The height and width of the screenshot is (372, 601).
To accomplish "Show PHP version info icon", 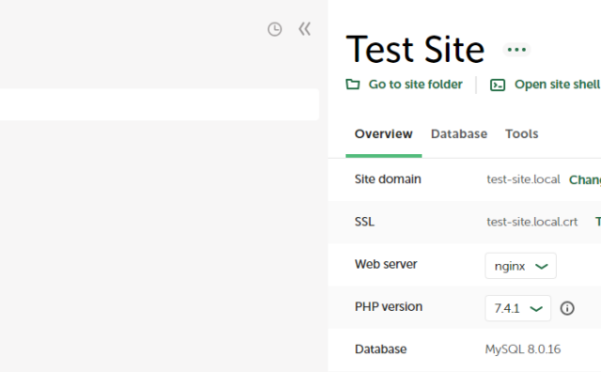I will (x=567, y=308).
